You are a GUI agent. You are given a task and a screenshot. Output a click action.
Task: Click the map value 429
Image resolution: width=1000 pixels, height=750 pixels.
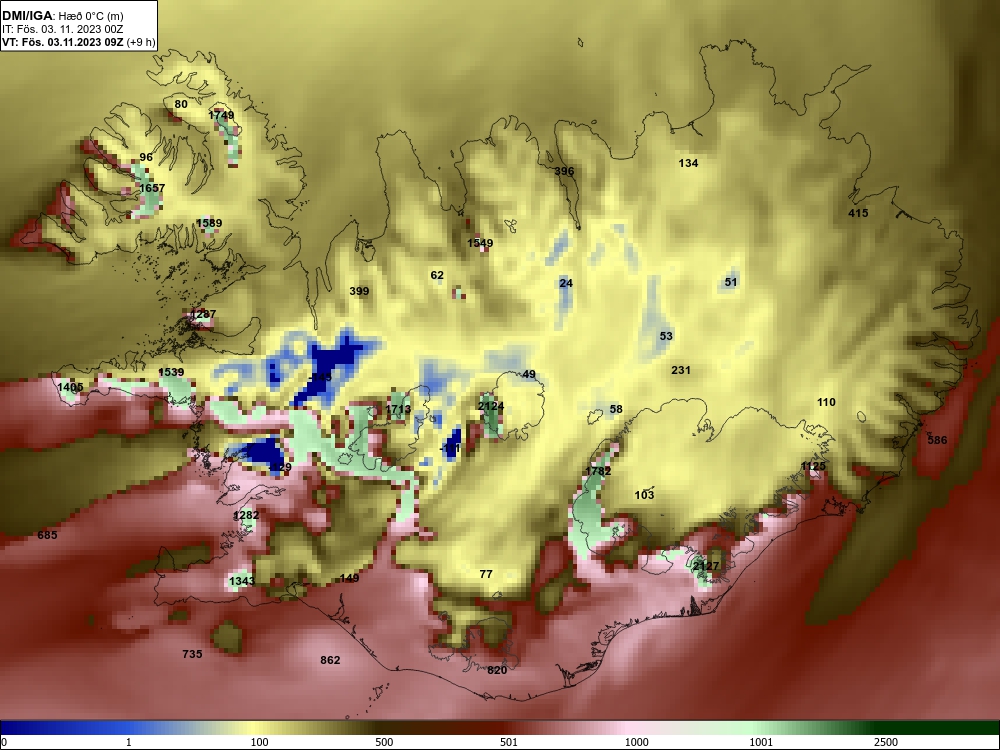point(281,468)
